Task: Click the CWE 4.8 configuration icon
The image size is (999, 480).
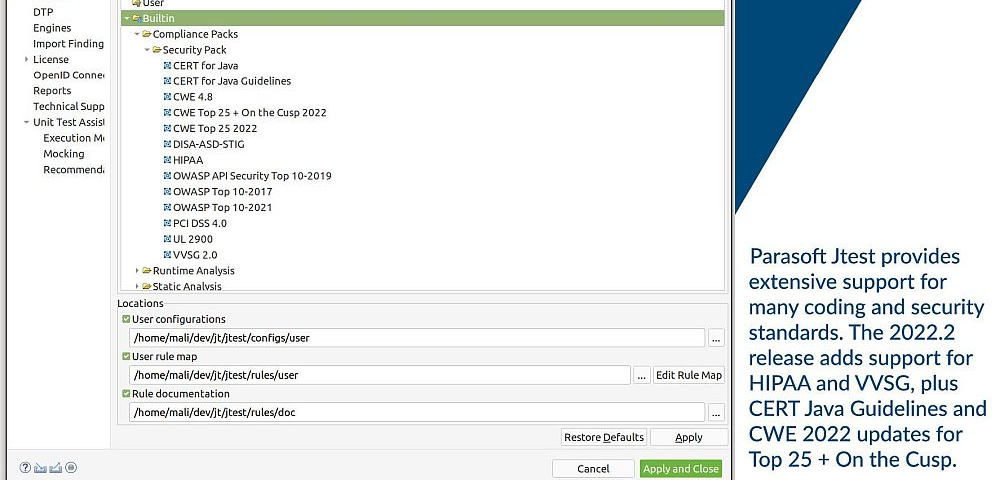Action: (168, 97)
